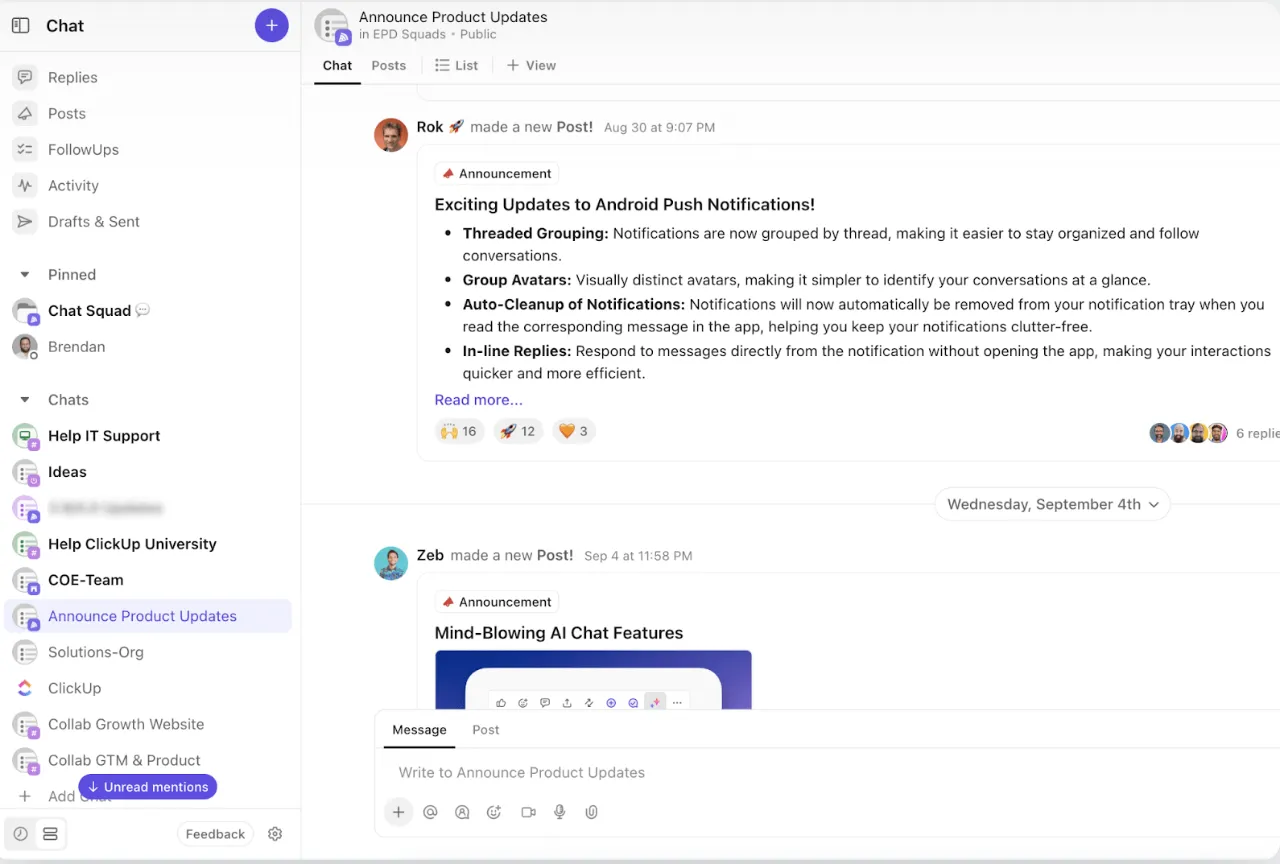
Task: Start a new chat with the purple plus button
Action: pos(272,26)
